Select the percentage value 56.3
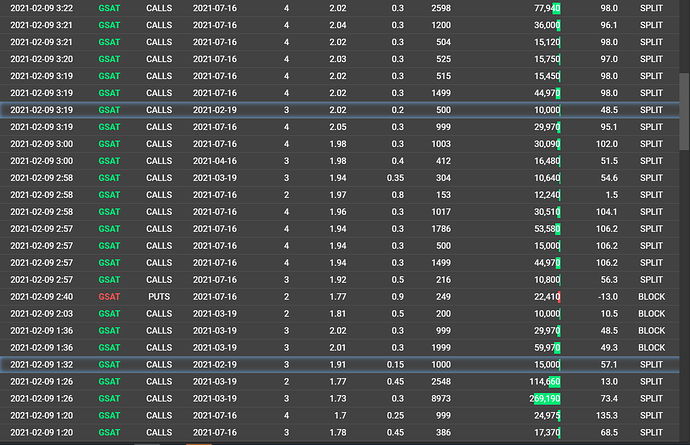The width and height of the screenshot is (690, 445). pyautogui.click(x=609, y=280)
